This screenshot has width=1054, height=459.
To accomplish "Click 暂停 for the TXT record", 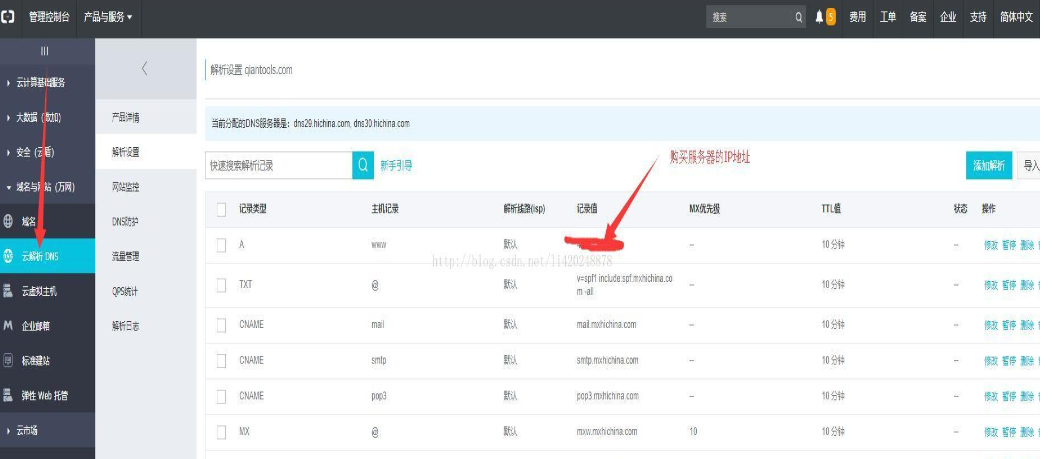I will click(x=1009, y=285).
